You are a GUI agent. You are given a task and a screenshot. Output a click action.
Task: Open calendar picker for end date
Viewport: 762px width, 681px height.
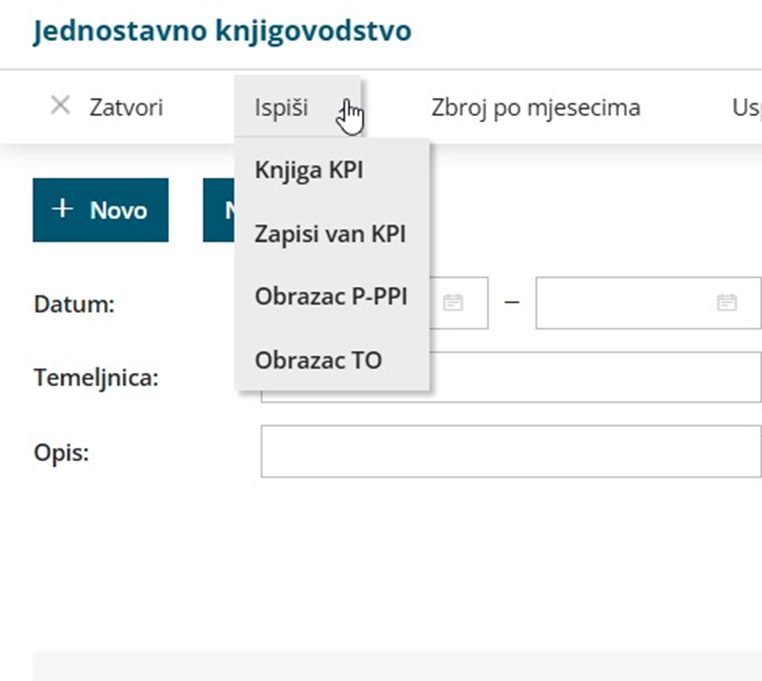727,302
